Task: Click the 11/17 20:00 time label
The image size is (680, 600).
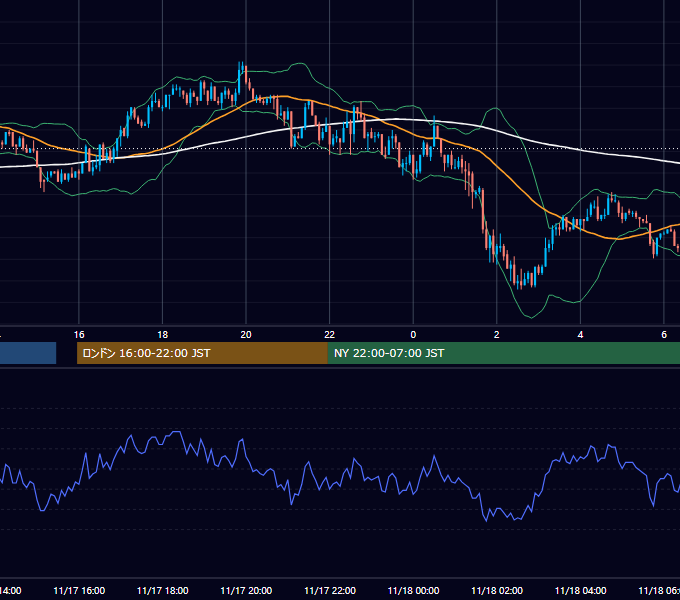Action: (x=246, y=591)
